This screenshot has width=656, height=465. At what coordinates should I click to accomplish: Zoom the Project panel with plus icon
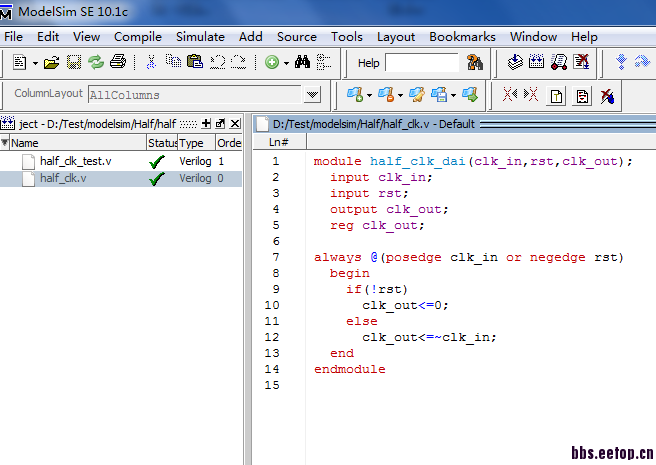[206, 123]
